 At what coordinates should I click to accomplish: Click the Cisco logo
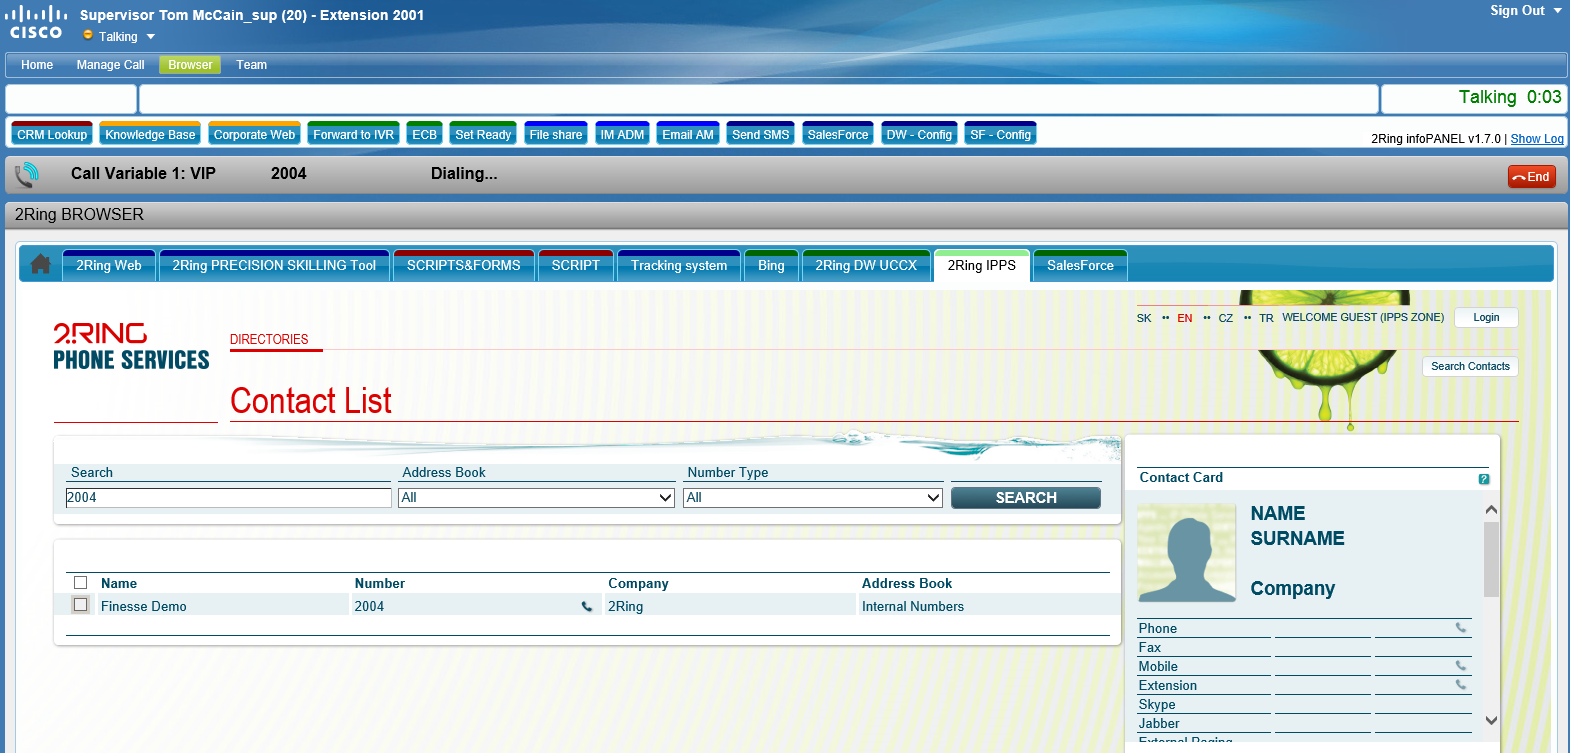[36, 22]
